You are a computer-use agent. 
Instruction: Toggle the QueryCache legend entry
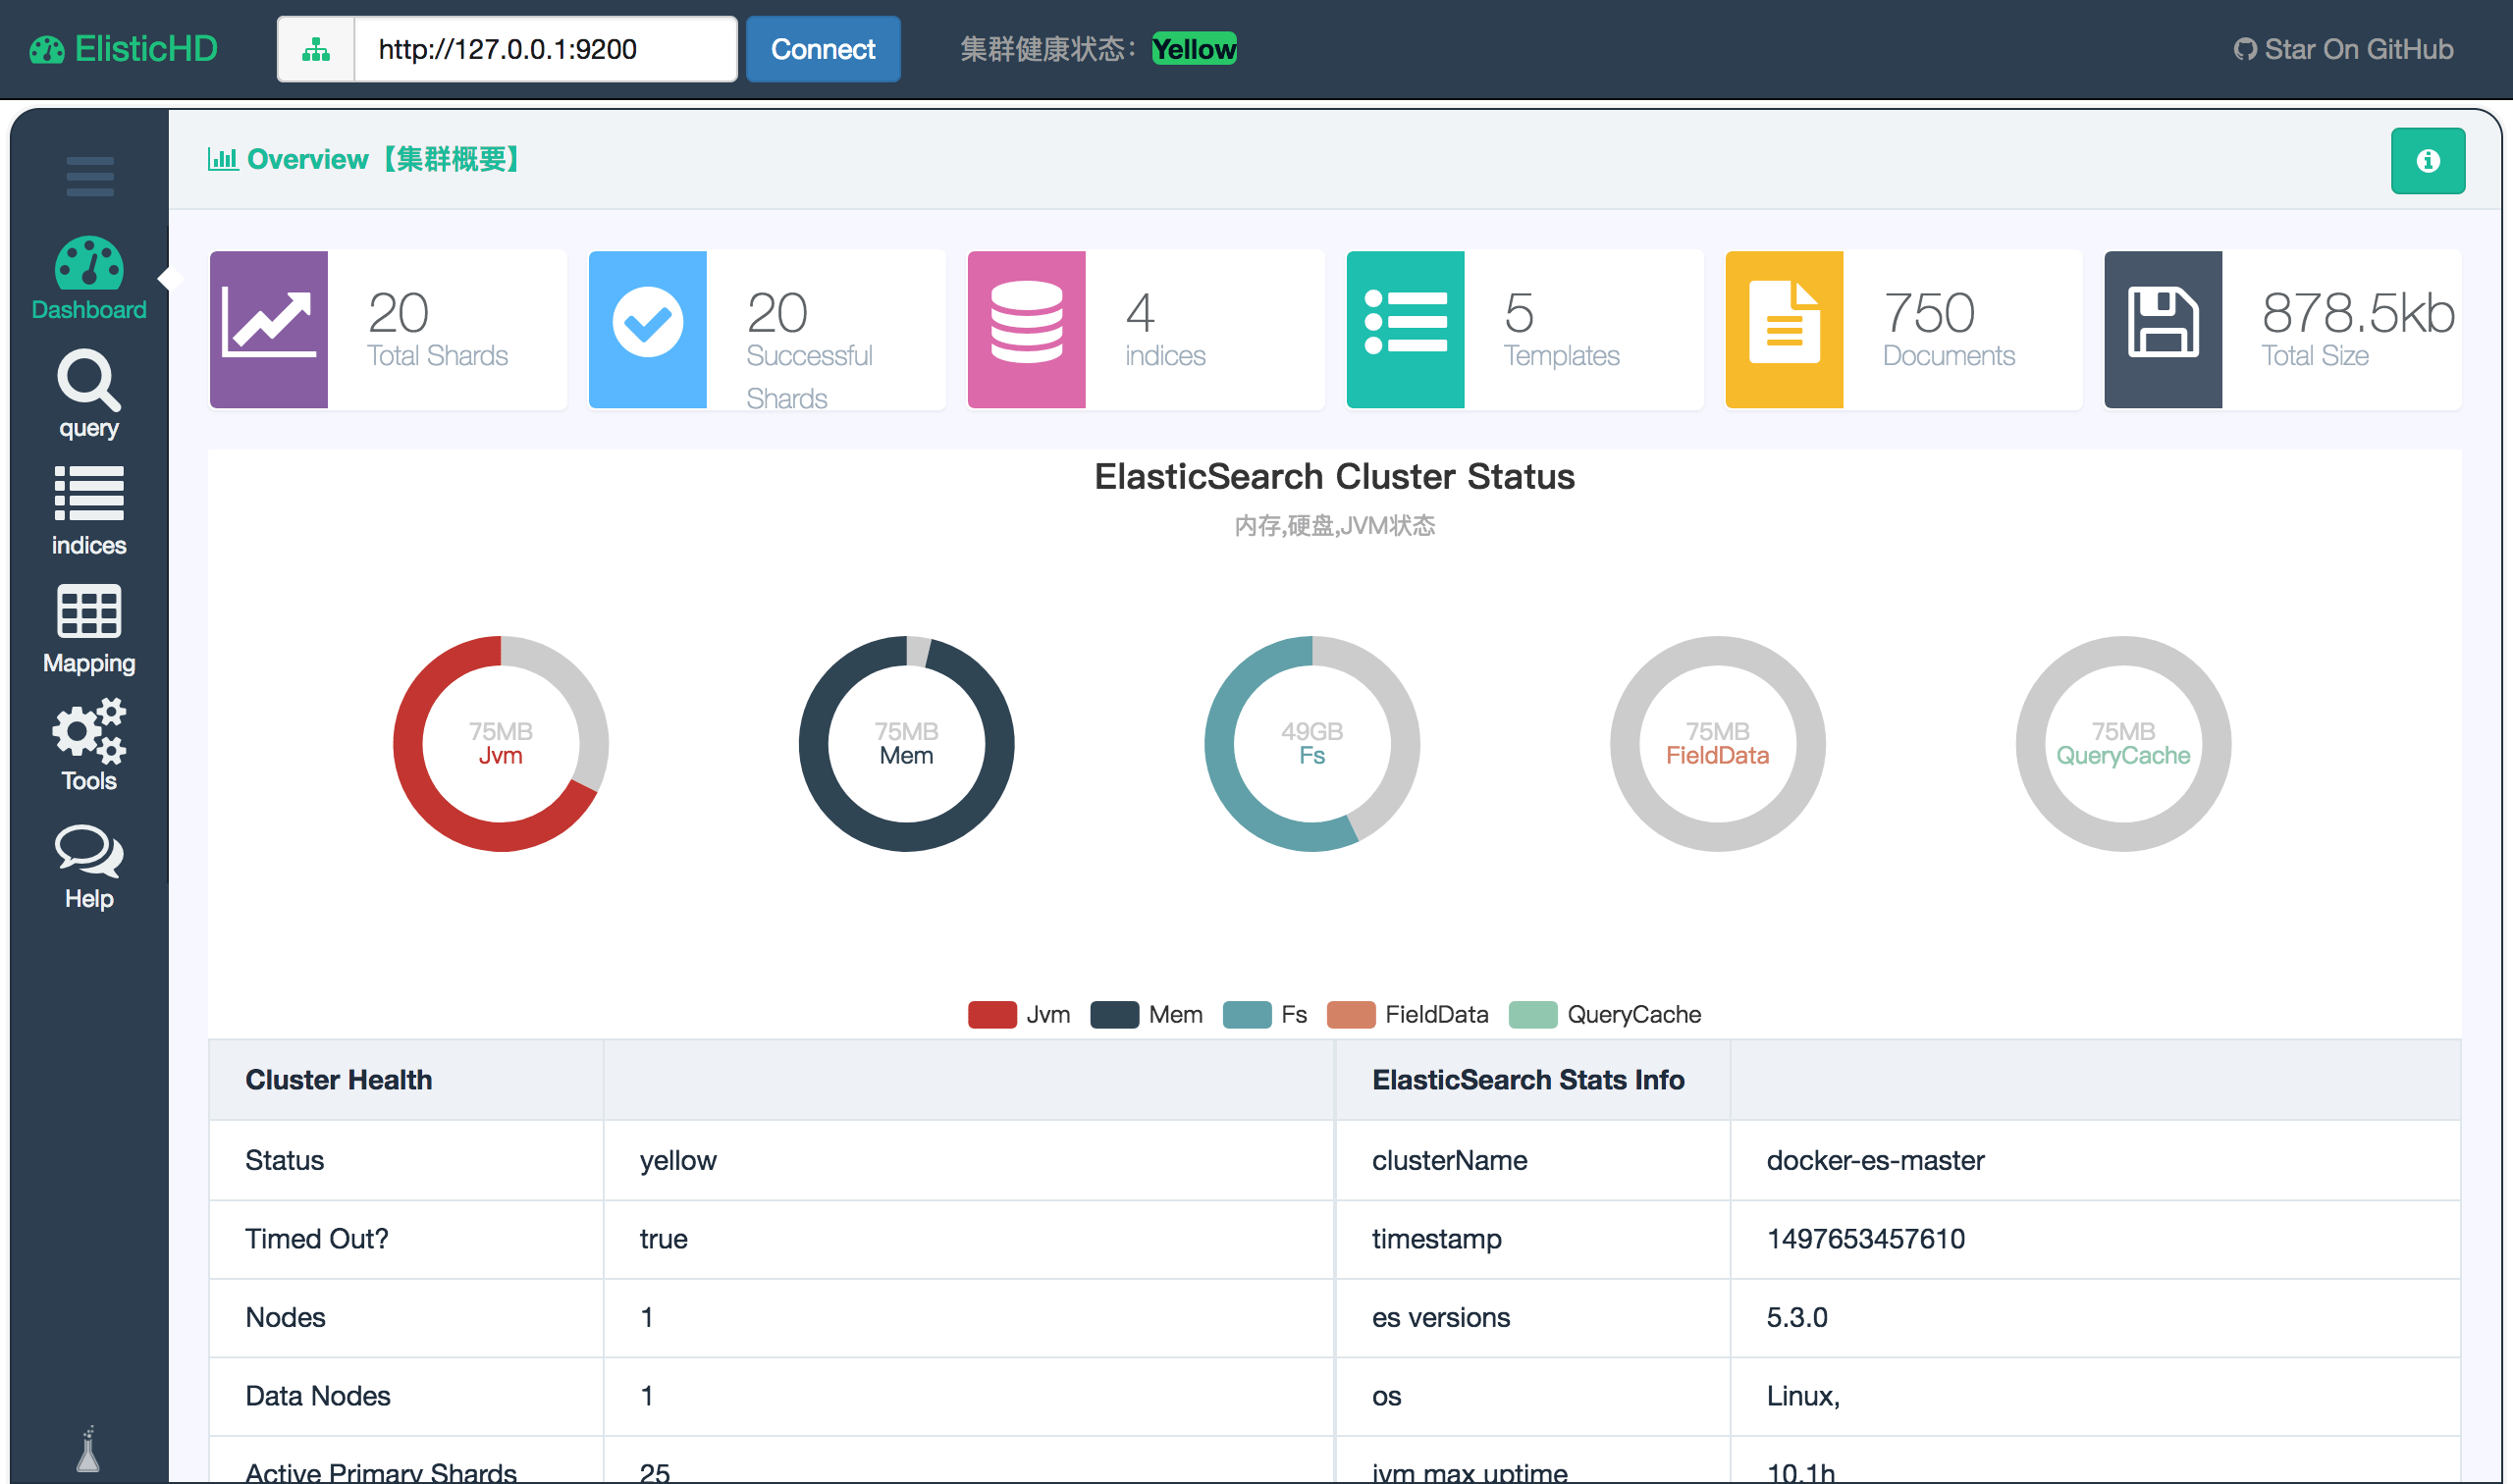click(1605, 1014)
